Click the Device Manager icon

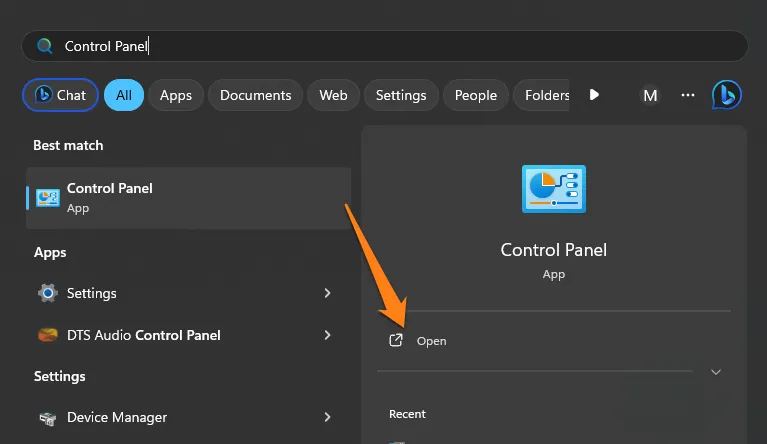tap(48, 418)
